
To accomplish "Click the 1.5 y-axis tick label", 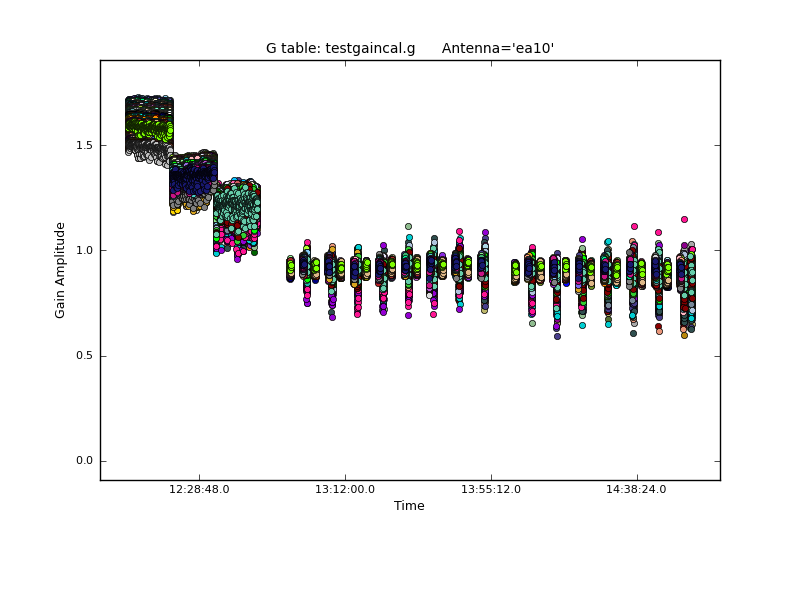I will point(82,145).
